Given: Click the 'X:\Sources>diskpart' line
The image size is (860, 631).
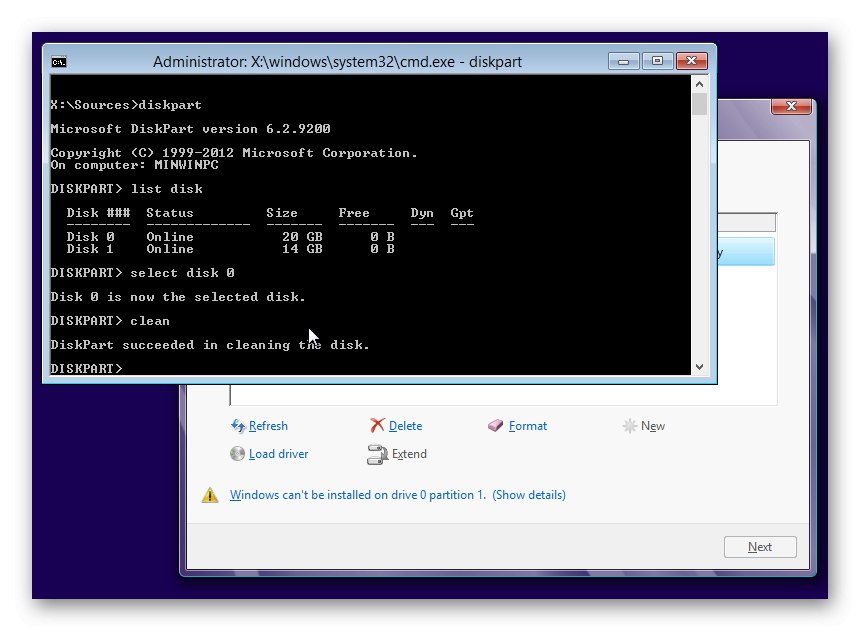Looking at the screenshot, I should click(126, 105).
